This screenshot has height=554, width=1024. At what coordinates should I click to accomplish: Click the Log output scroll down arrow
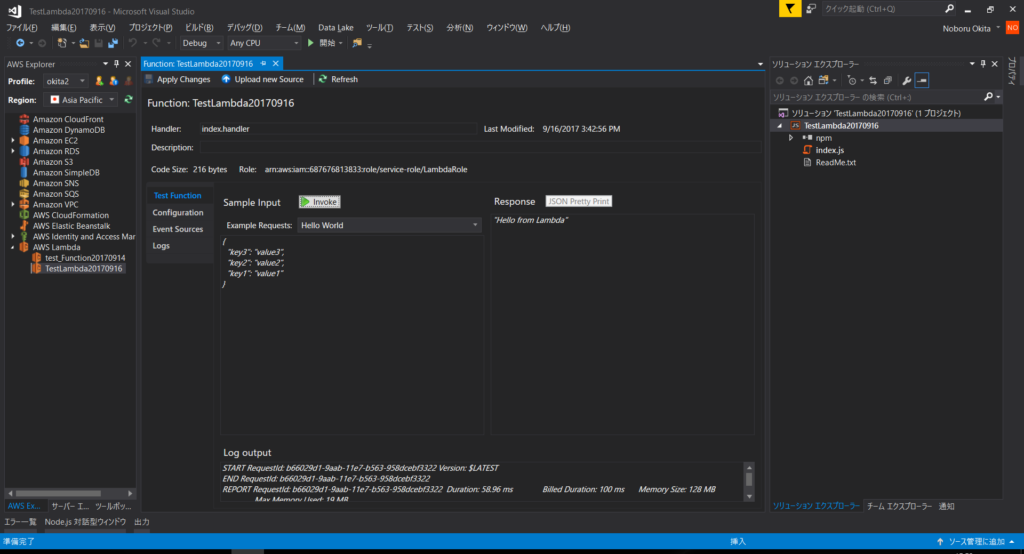pyautogui.click(x=749, y=497)
